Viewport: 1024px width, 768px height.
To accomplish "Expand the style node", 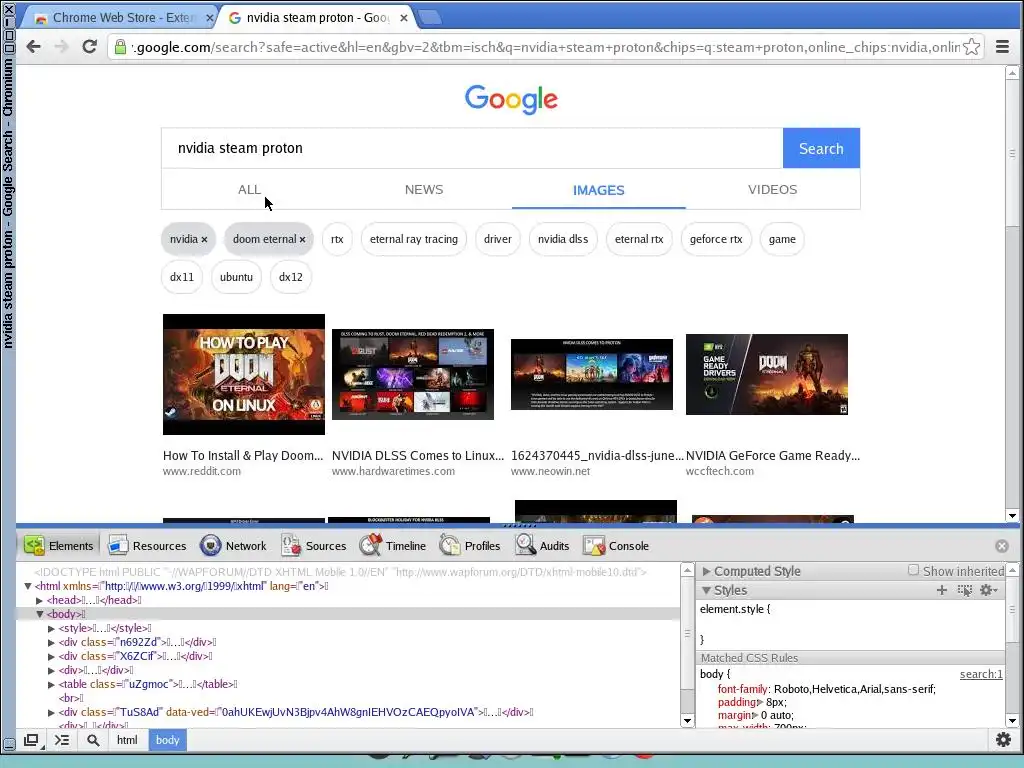I will coord(52,628).
